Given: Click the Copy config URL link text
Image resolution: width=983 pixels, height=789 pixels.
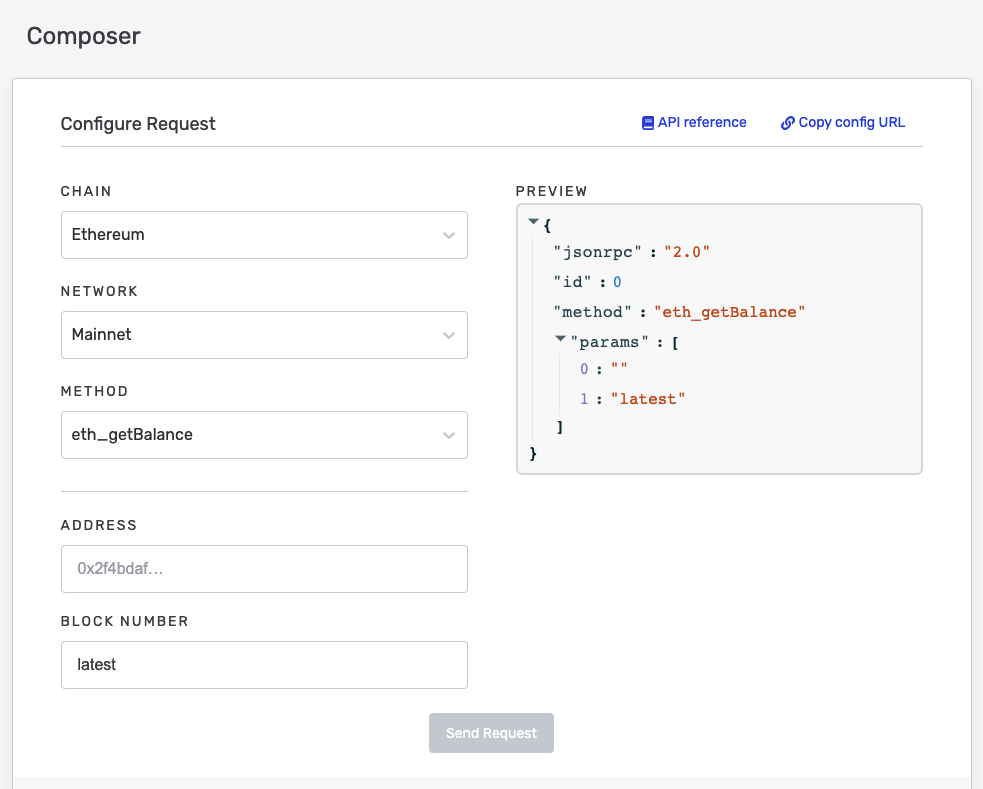Looking at the screenshot, I should tap(851, 123).
